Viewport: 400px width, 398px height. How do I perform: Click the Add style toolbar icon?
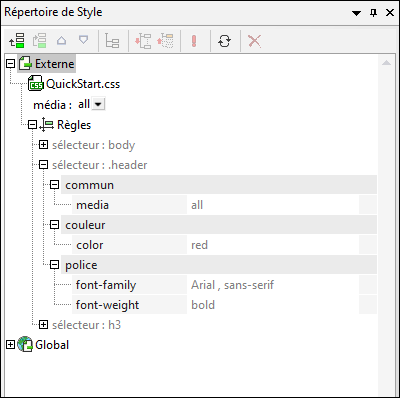click(17, 41)
